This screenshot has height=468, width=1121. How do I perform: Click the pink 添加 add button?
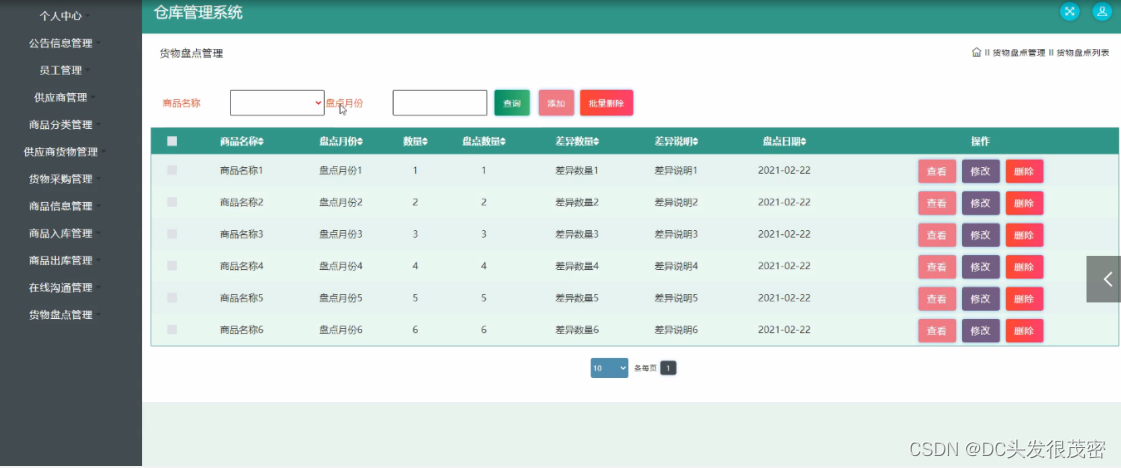click(556, 103)
